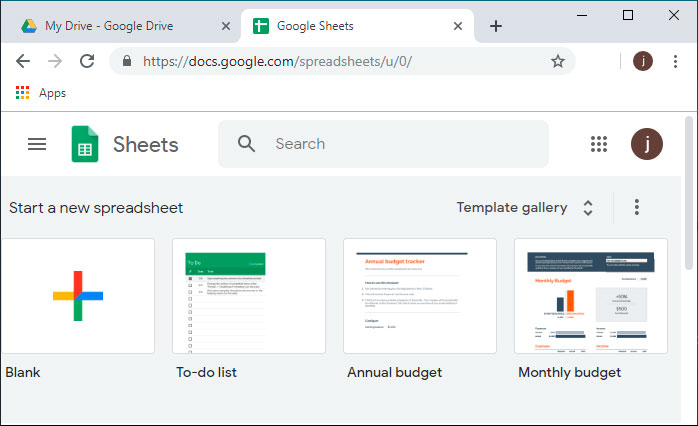Open a new browser tab with plus
The width and height of the screenshot is (698, 426).
click(496, 26)
